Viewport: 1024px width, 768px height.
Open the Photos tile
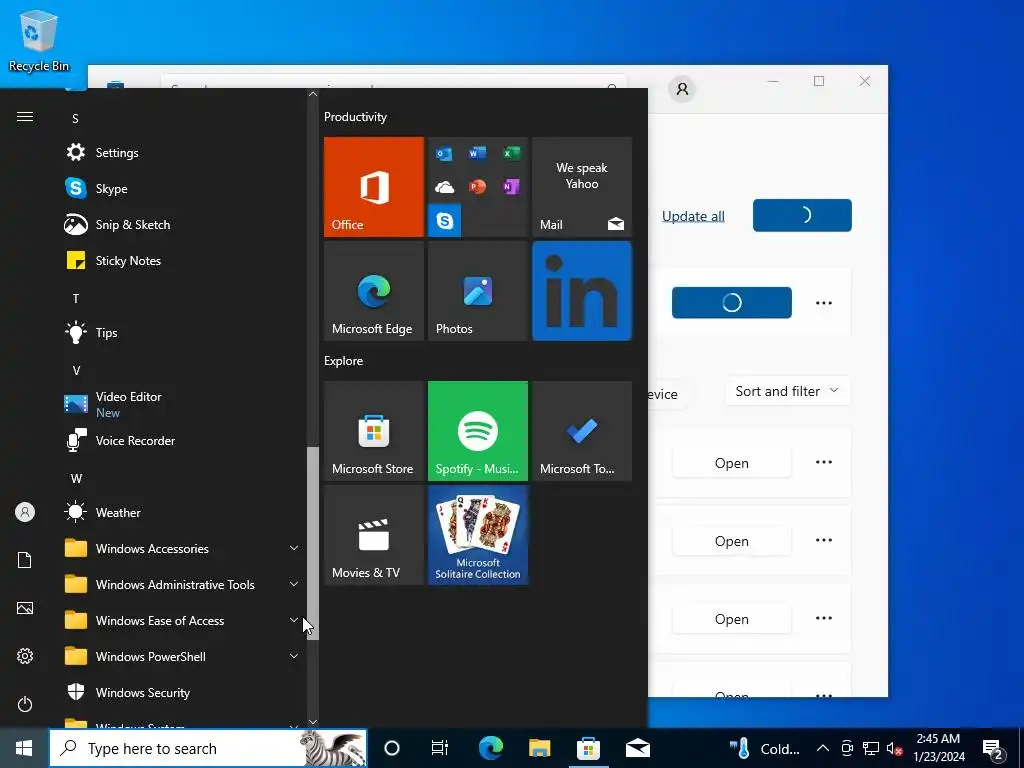click(477, 291)
